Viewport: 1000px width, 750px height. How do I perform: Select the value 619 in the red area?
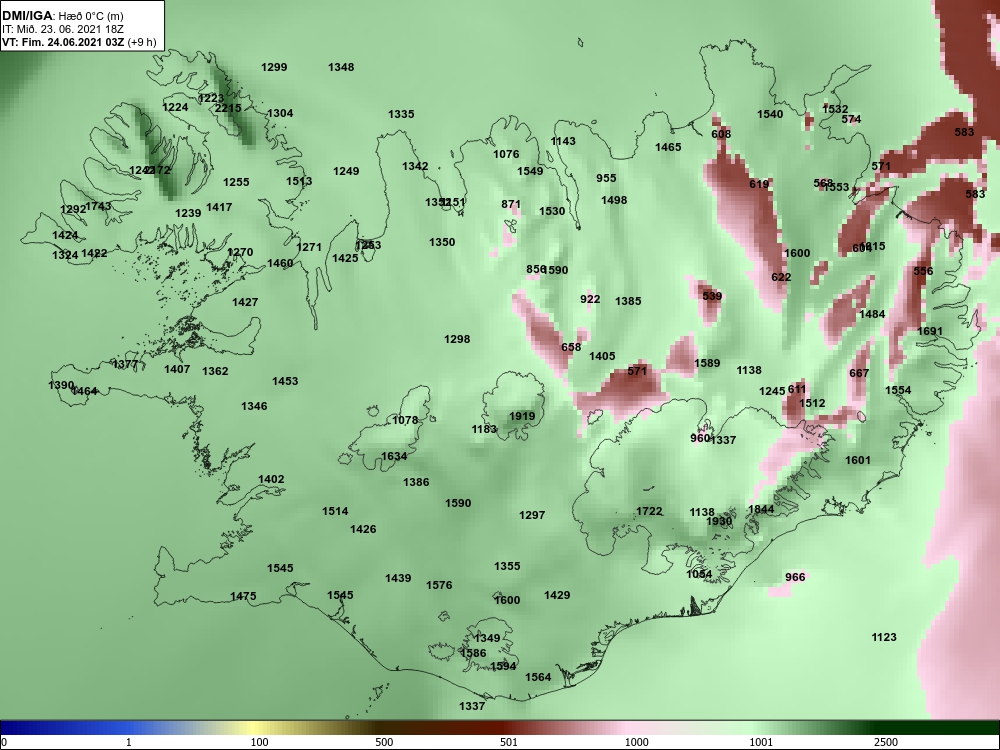coord(759,184)
